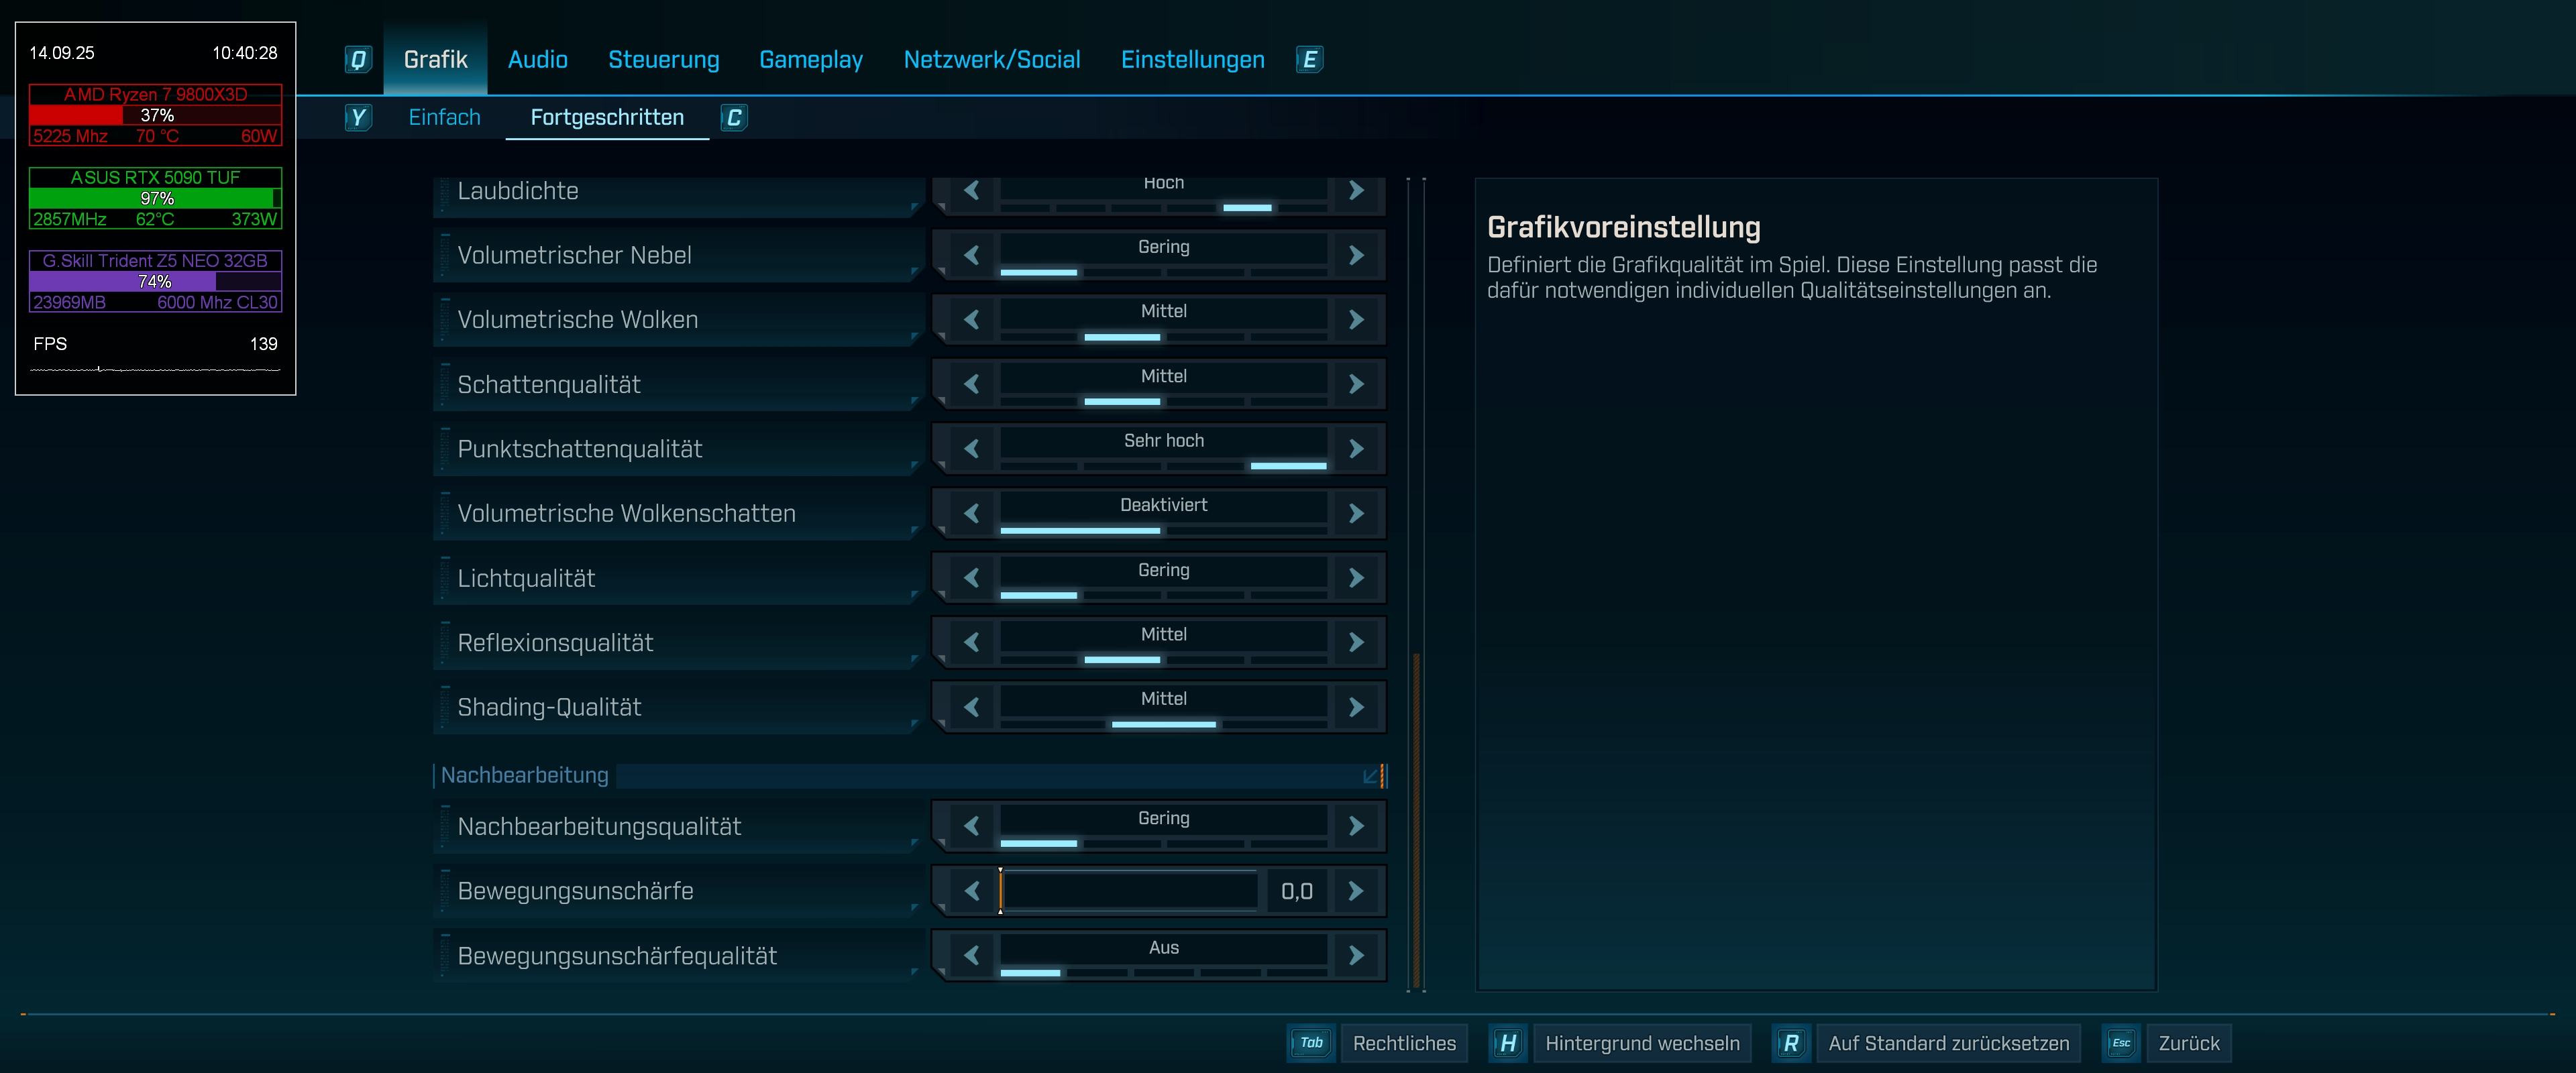
Task: Enable Volumetrische Wolkenschatten with right arrow
Action: point(1355,513)
